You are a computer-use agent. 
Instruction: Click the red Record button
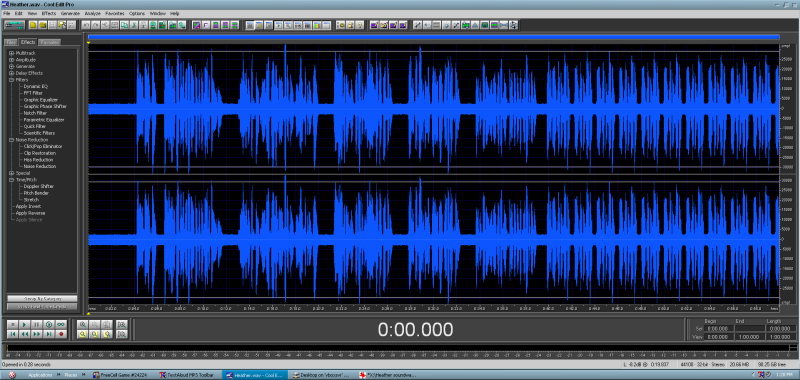61,334
